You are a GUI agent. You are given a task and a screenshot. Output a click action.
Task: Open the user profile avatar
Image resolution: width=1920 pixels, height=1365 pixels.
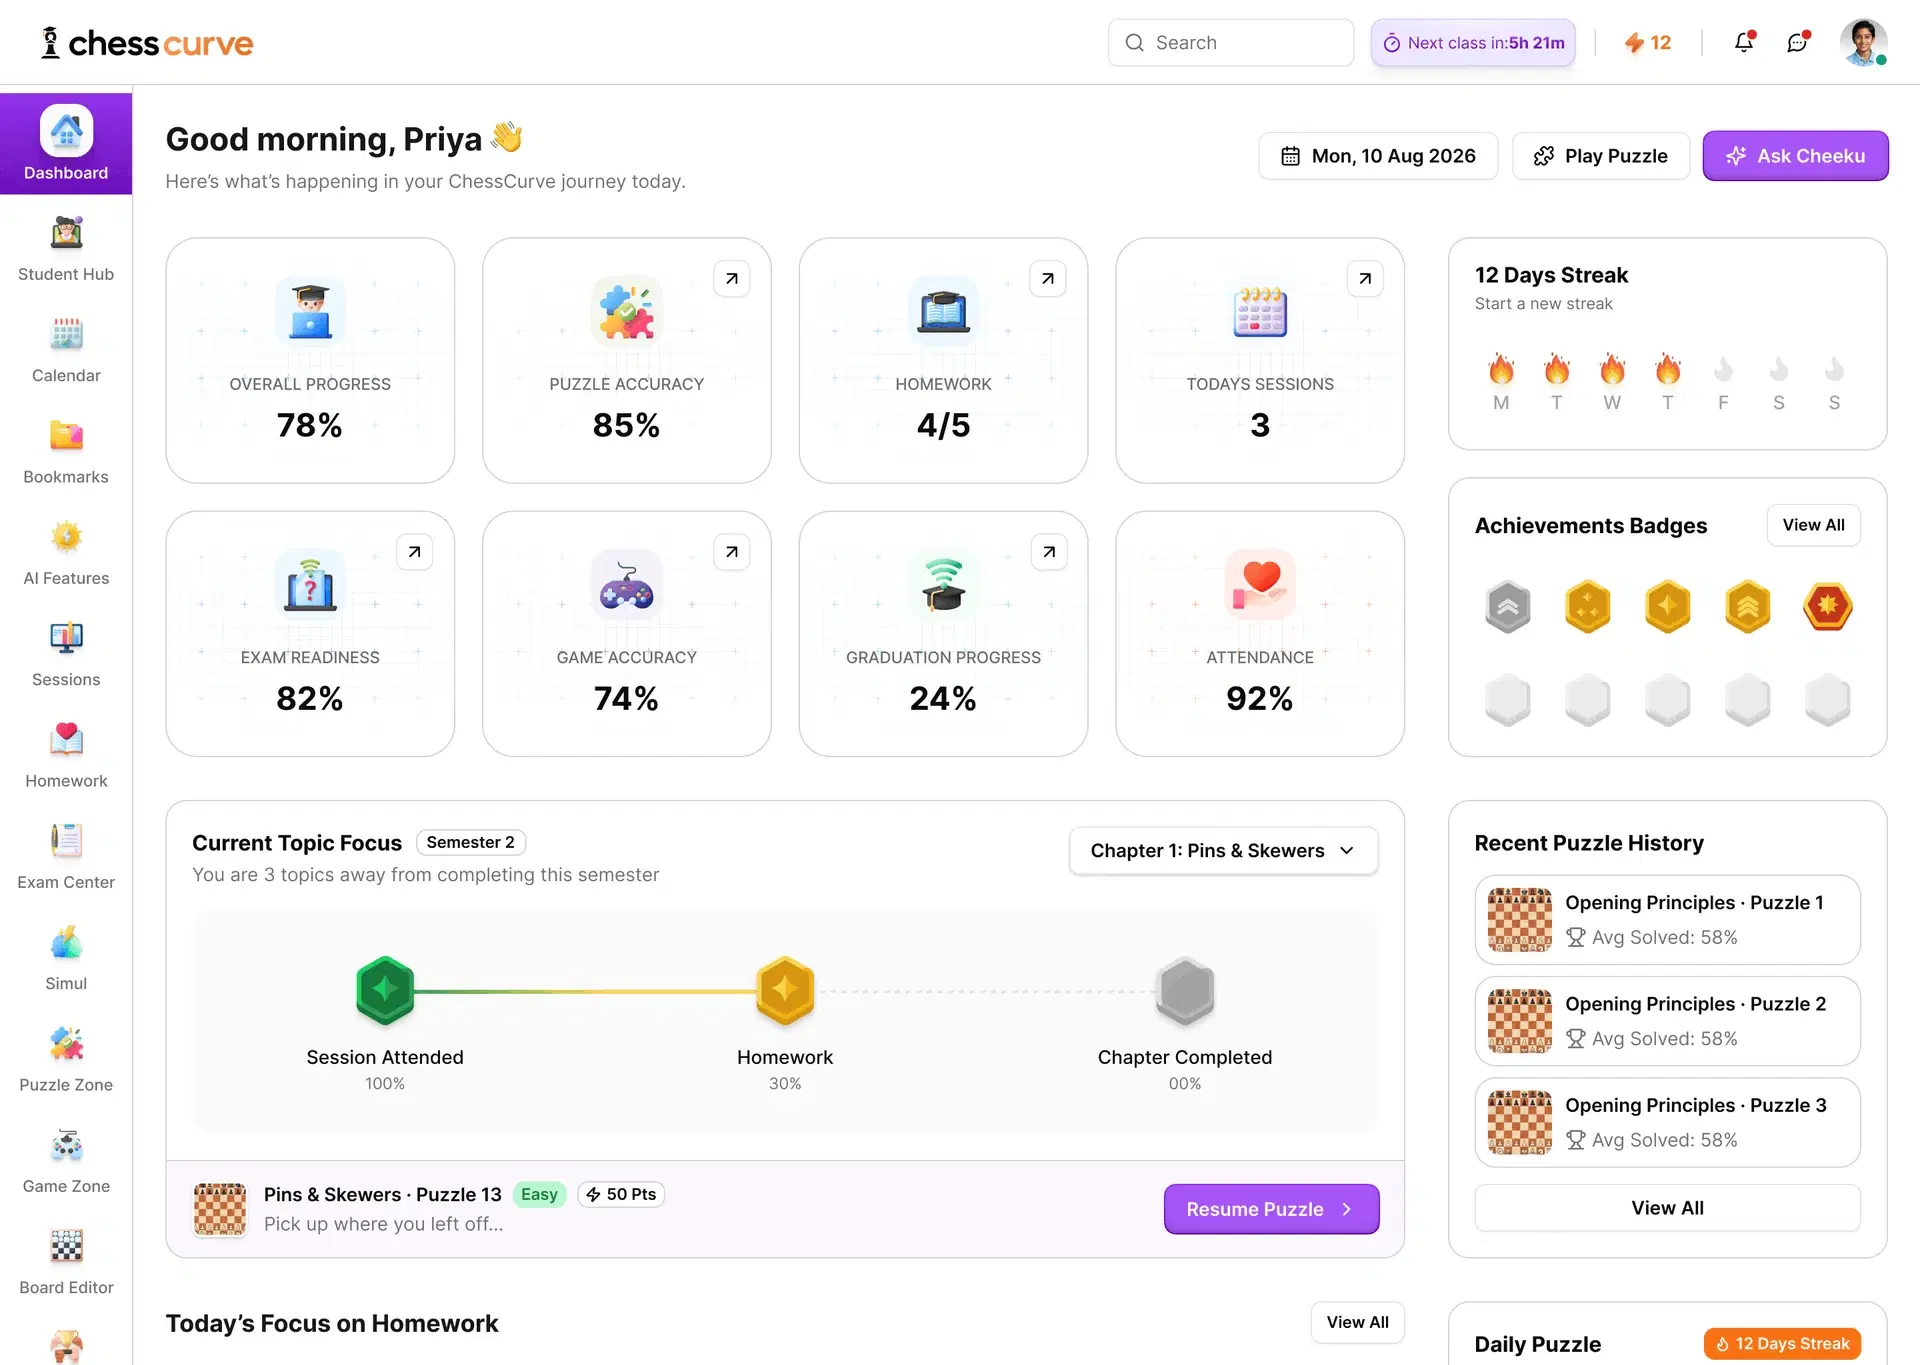[1863, 43]
